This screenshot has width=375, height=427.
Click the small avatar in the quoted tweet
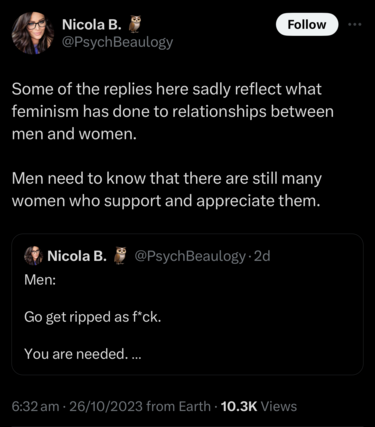coord(34,256)
